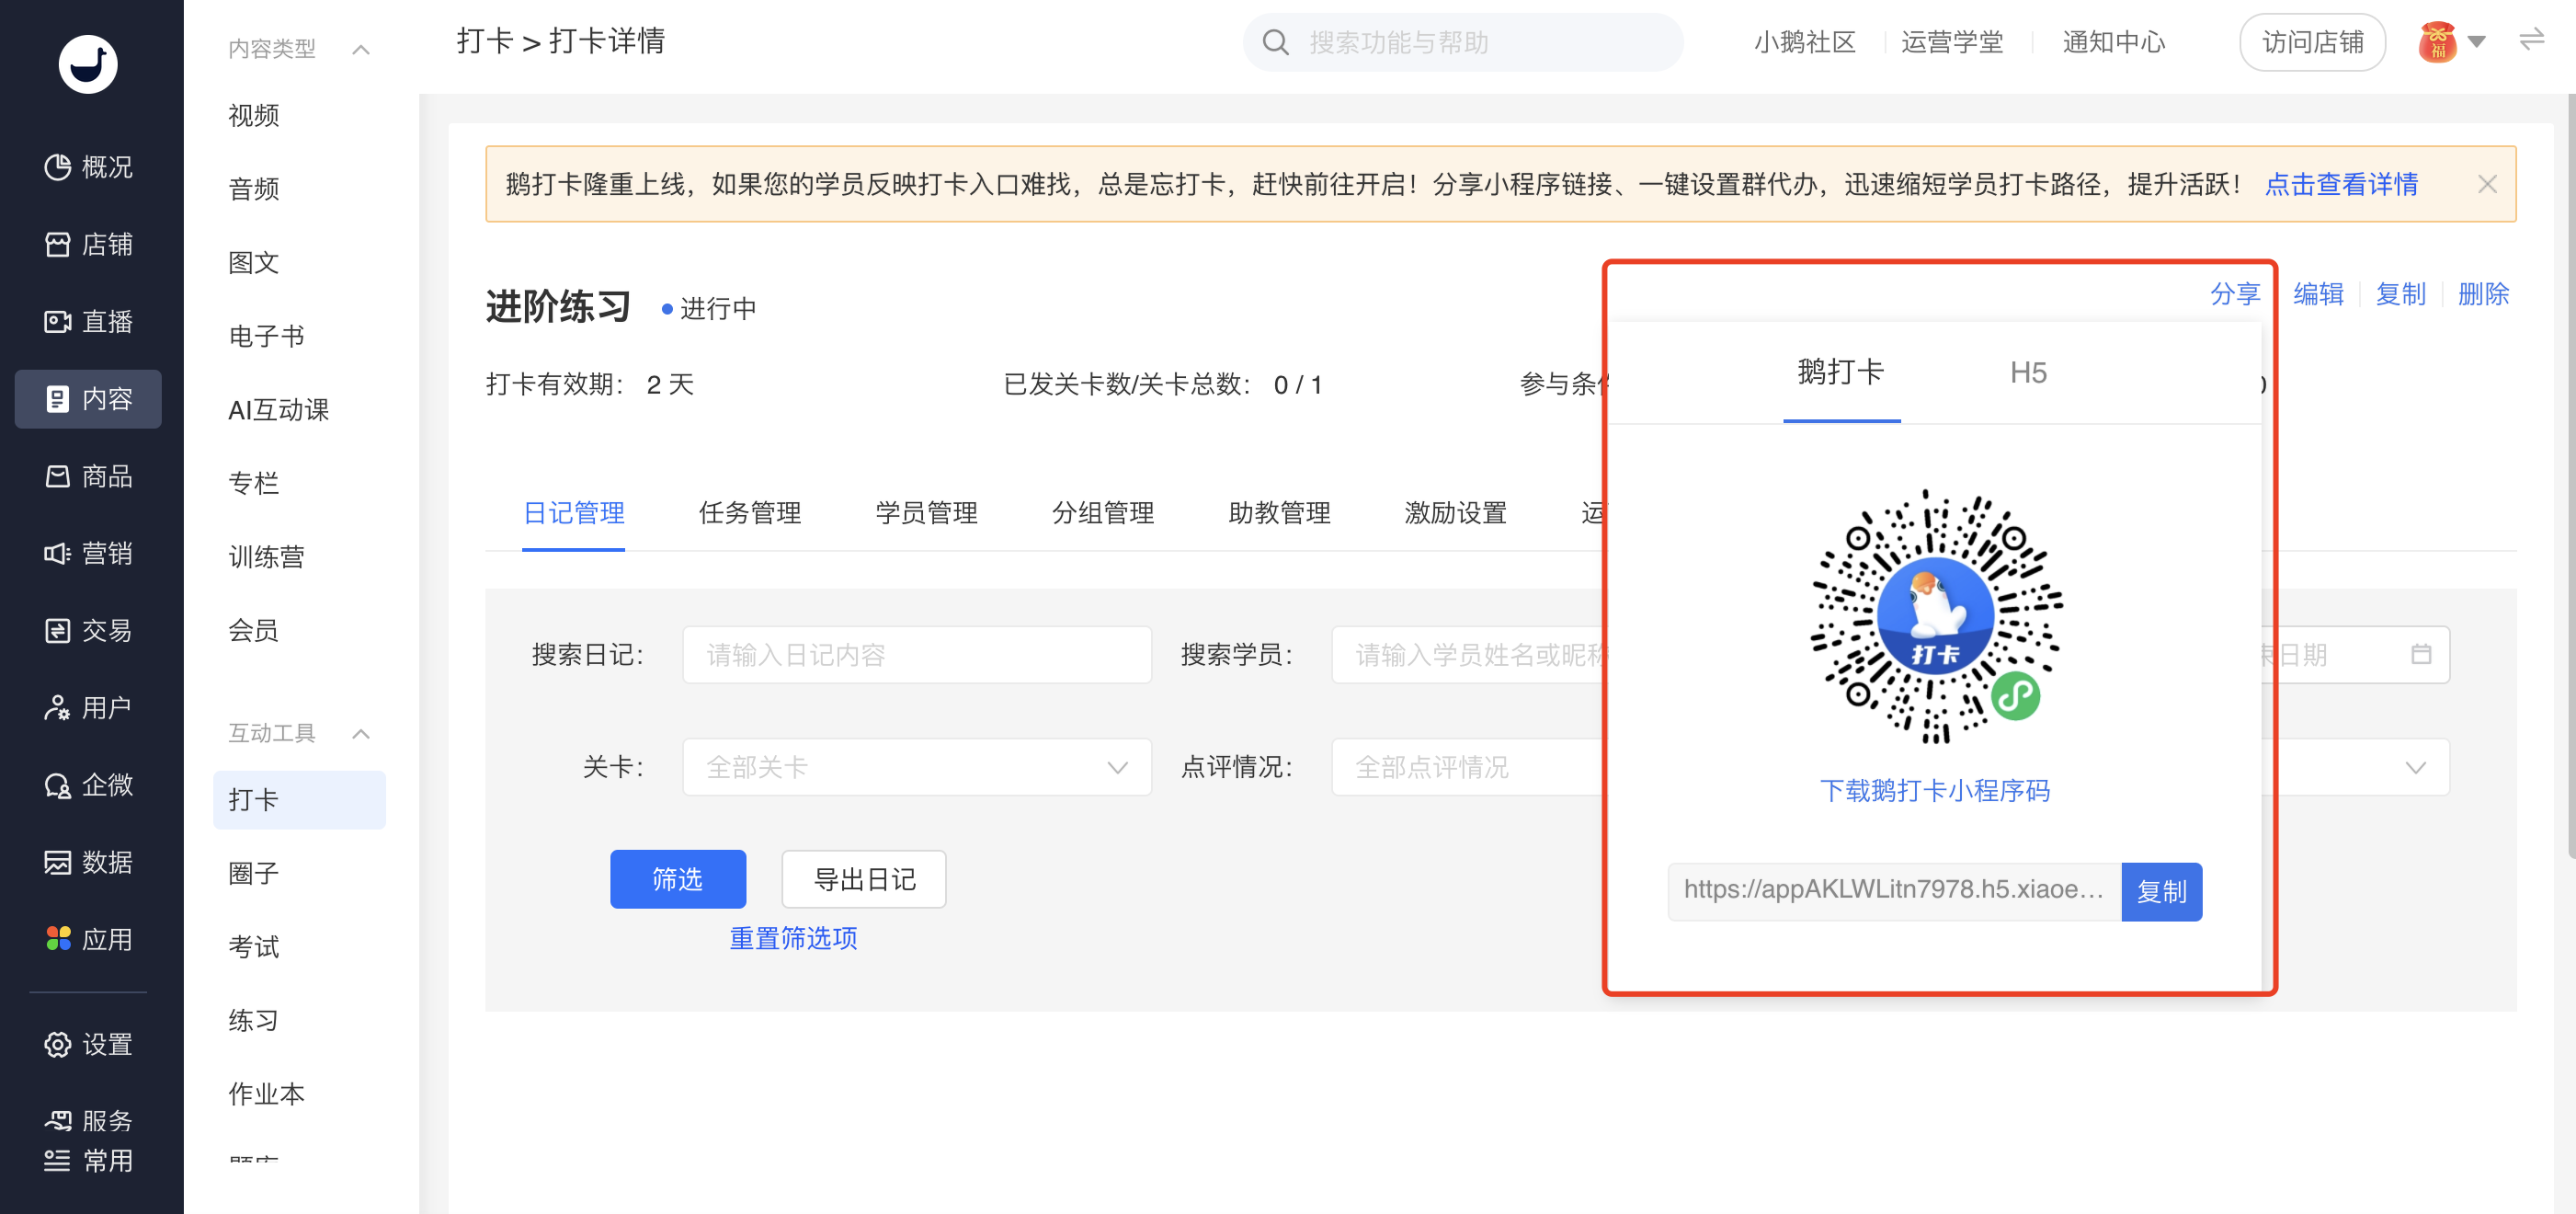Viewport: 2576px width, 1214px height.
Task: Close the orange announcement banner
Action: tap(2487, 184)
